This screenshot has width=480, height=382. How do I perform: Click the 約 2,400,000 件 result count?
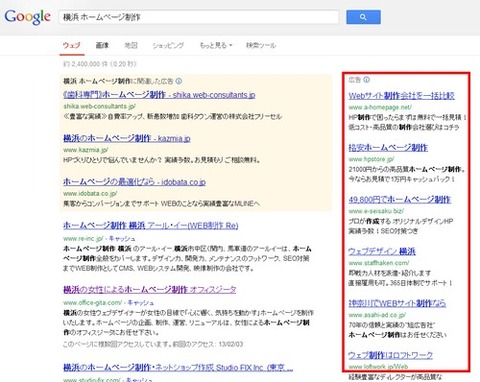100,64
